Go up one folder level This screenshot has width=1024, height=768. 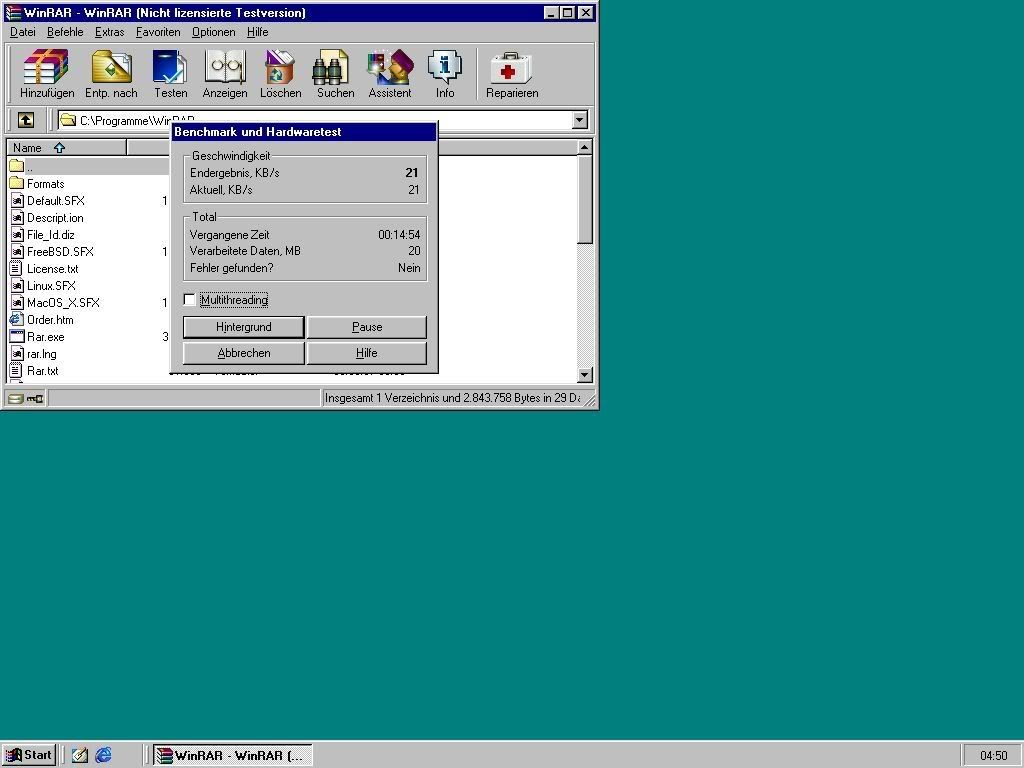pyautogui.click(x=25, y=120)
